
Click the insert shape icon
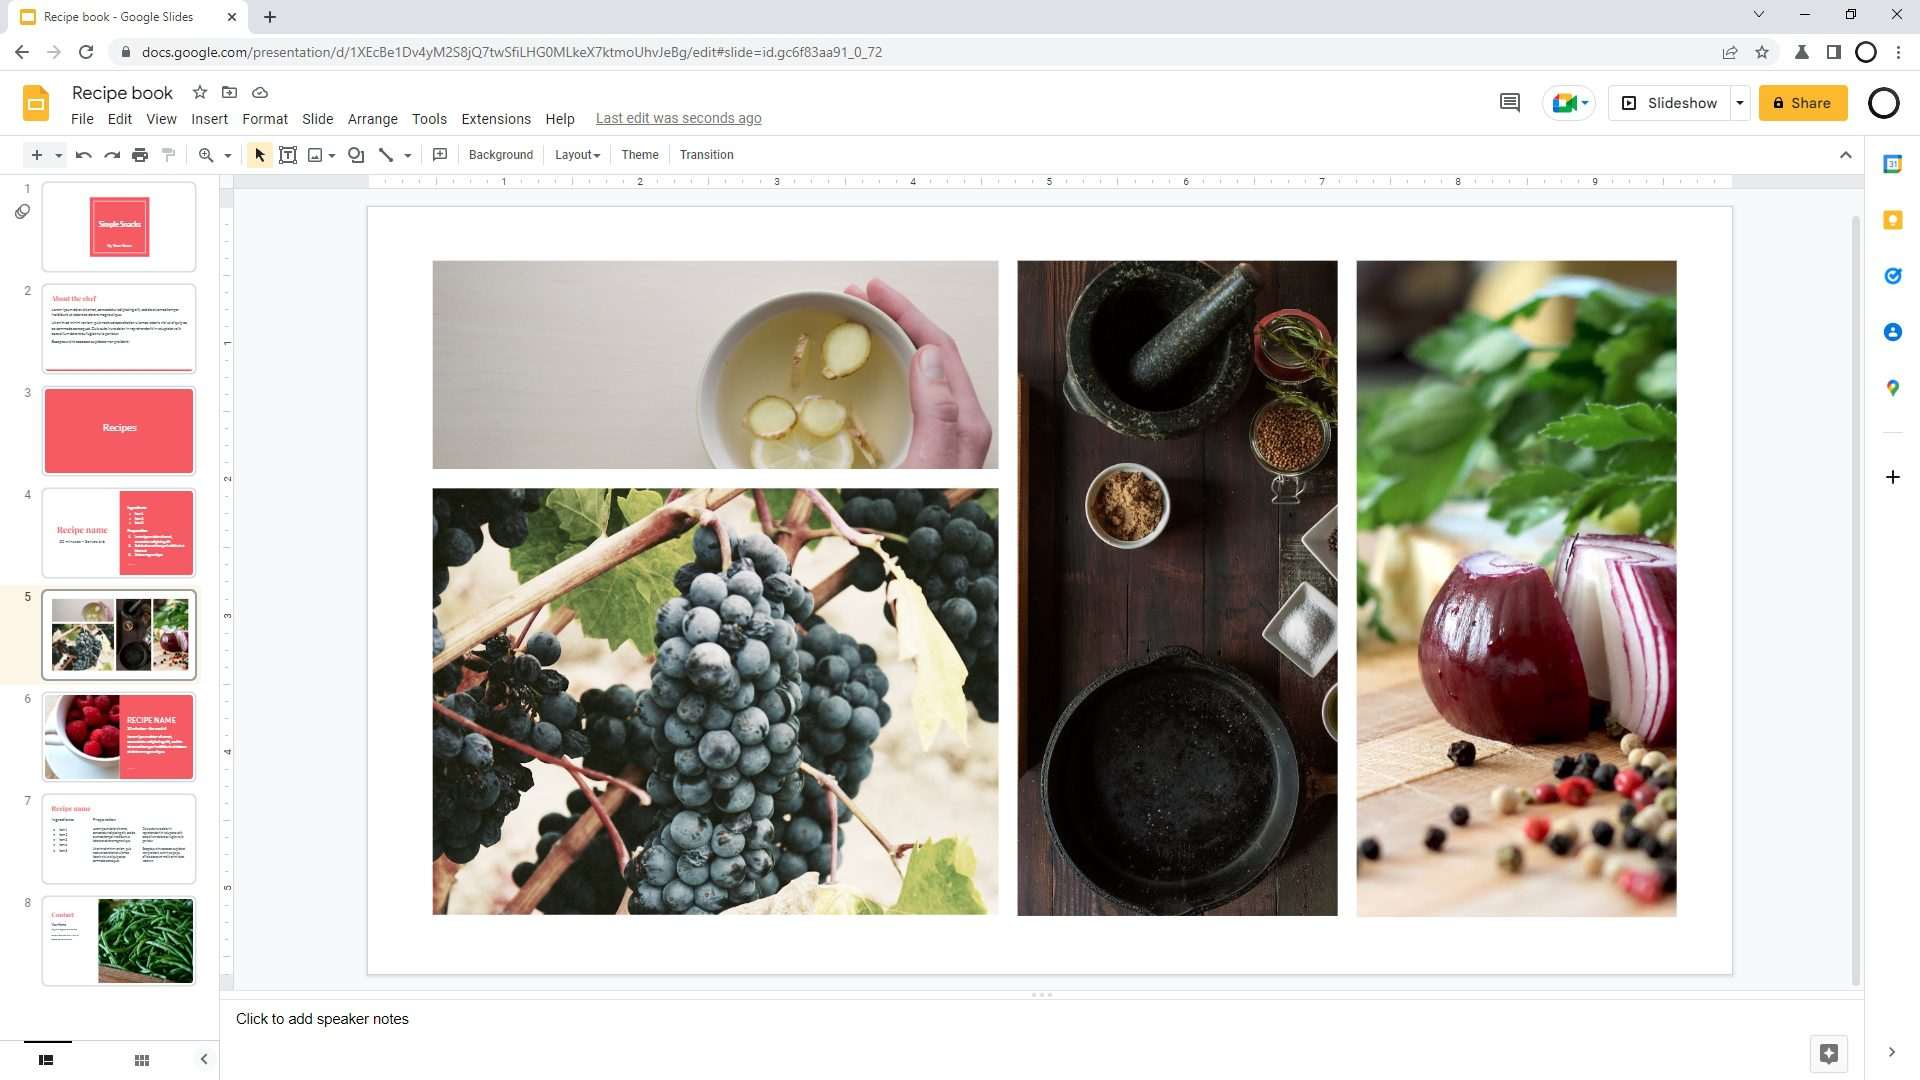tap(356, 154)
